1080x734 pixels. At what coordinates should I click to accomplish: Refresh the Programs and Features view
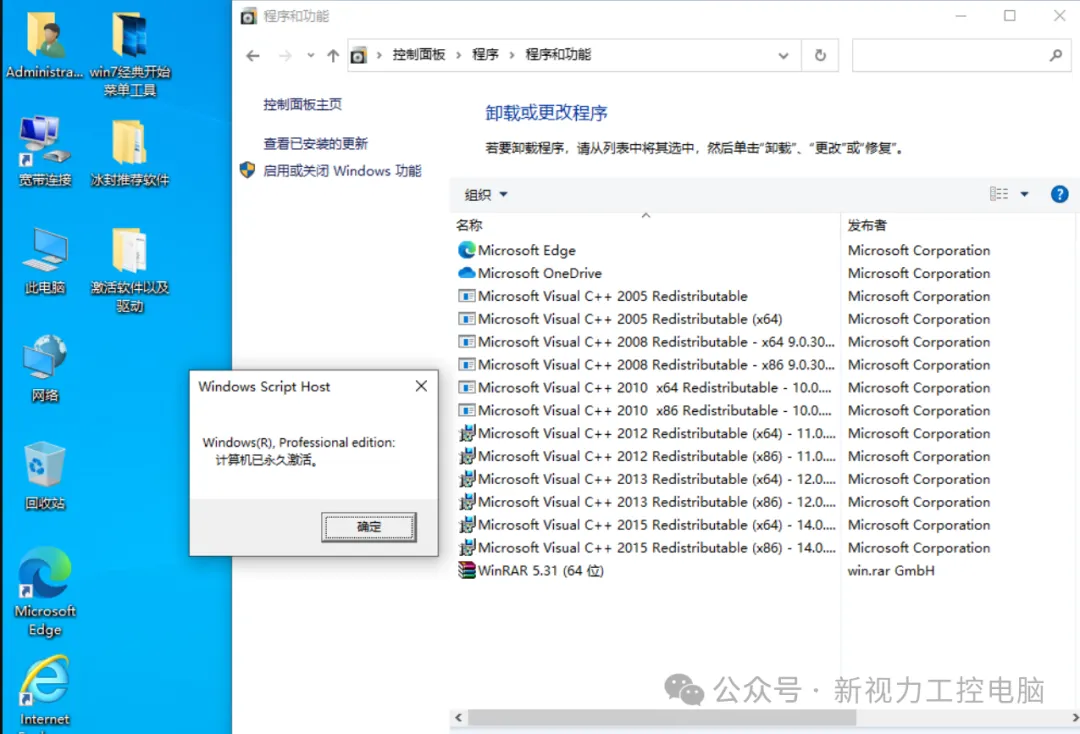coord(820,55)
